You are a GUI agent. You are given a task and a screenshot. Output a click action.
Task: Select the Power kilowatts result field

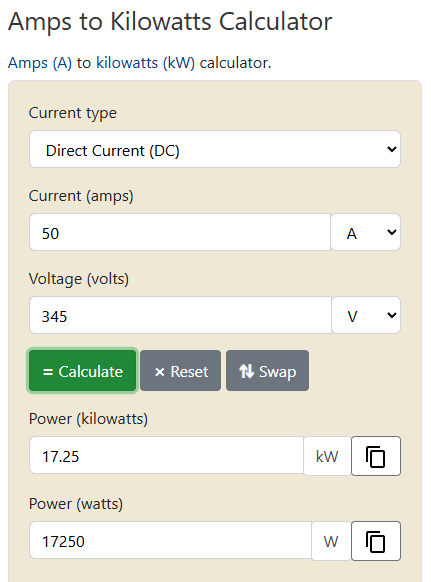tap(167, 455)
